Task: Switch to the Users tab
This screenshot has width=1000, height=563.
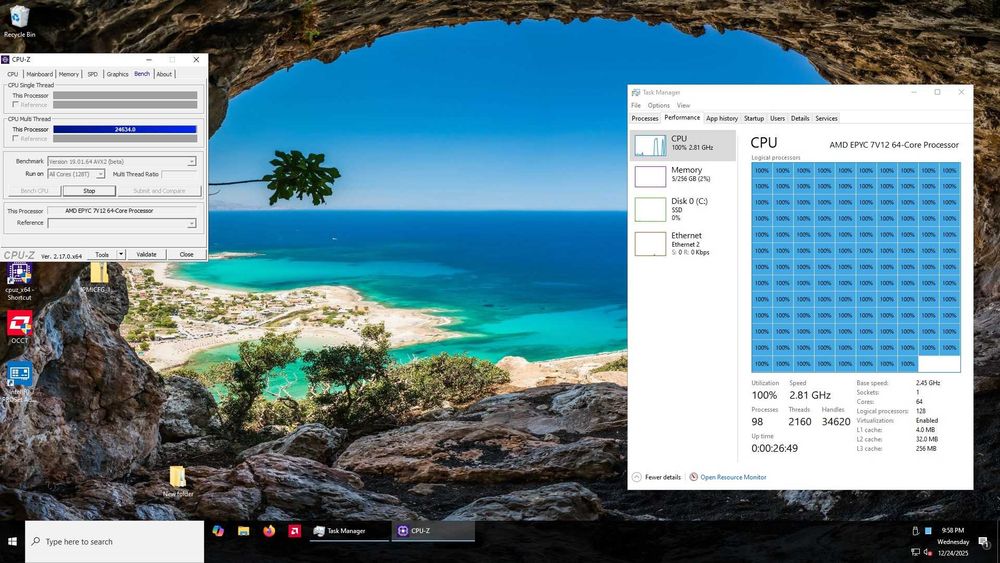Action: pos(777,119)
